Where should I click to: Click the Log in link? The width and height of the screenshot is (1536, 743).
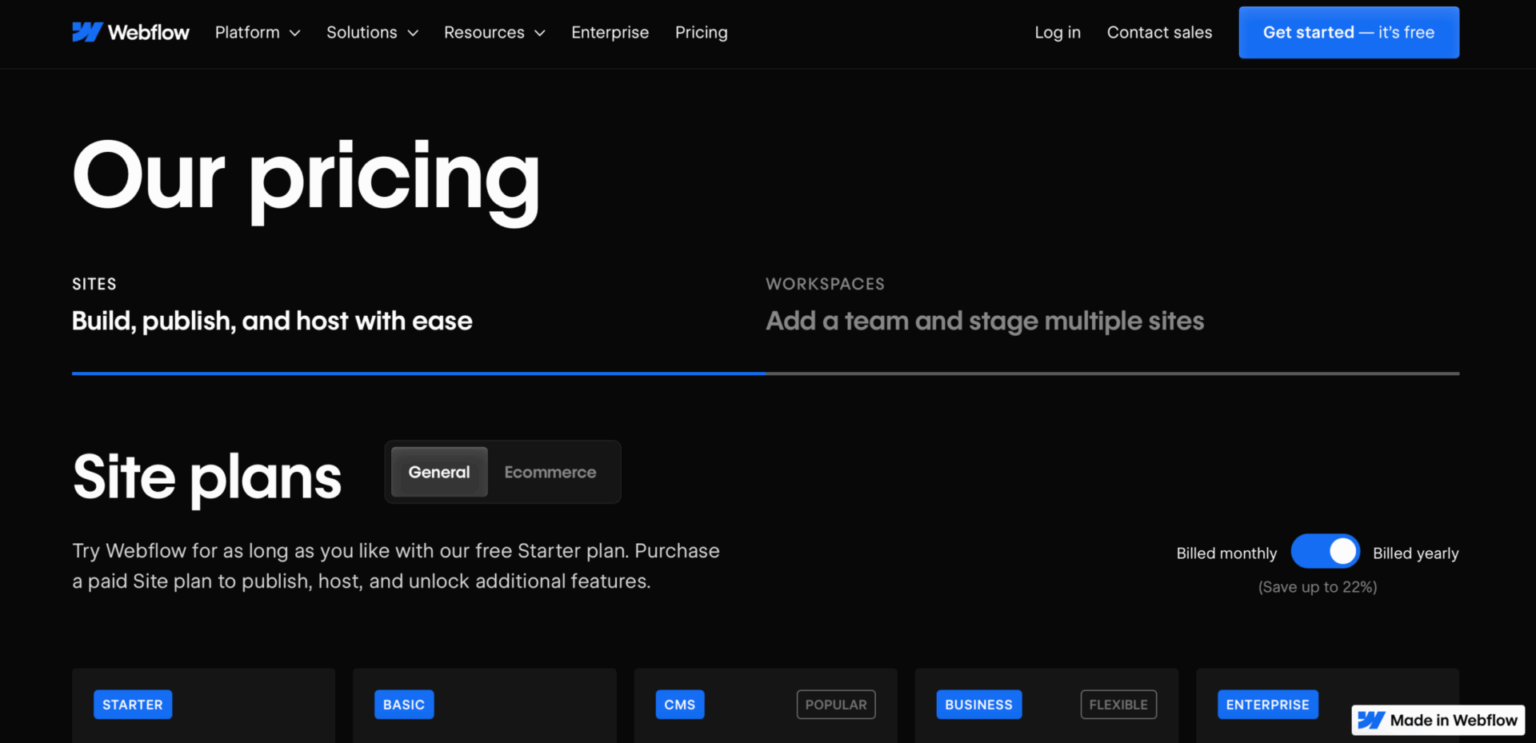pos(1058,32)
